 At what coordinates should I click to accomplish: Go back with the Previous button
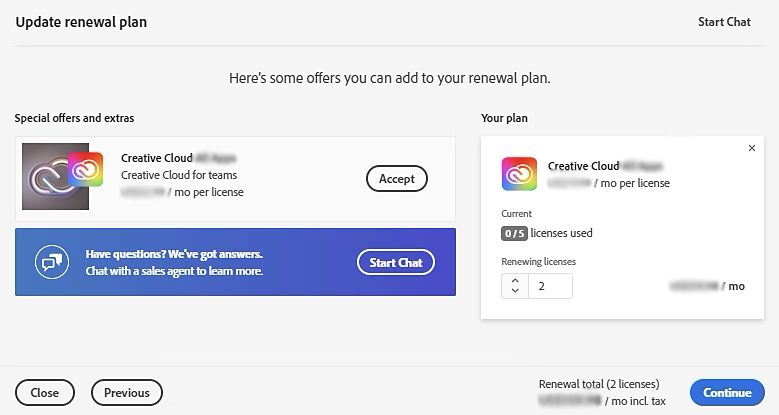click(x=127, y=393)
